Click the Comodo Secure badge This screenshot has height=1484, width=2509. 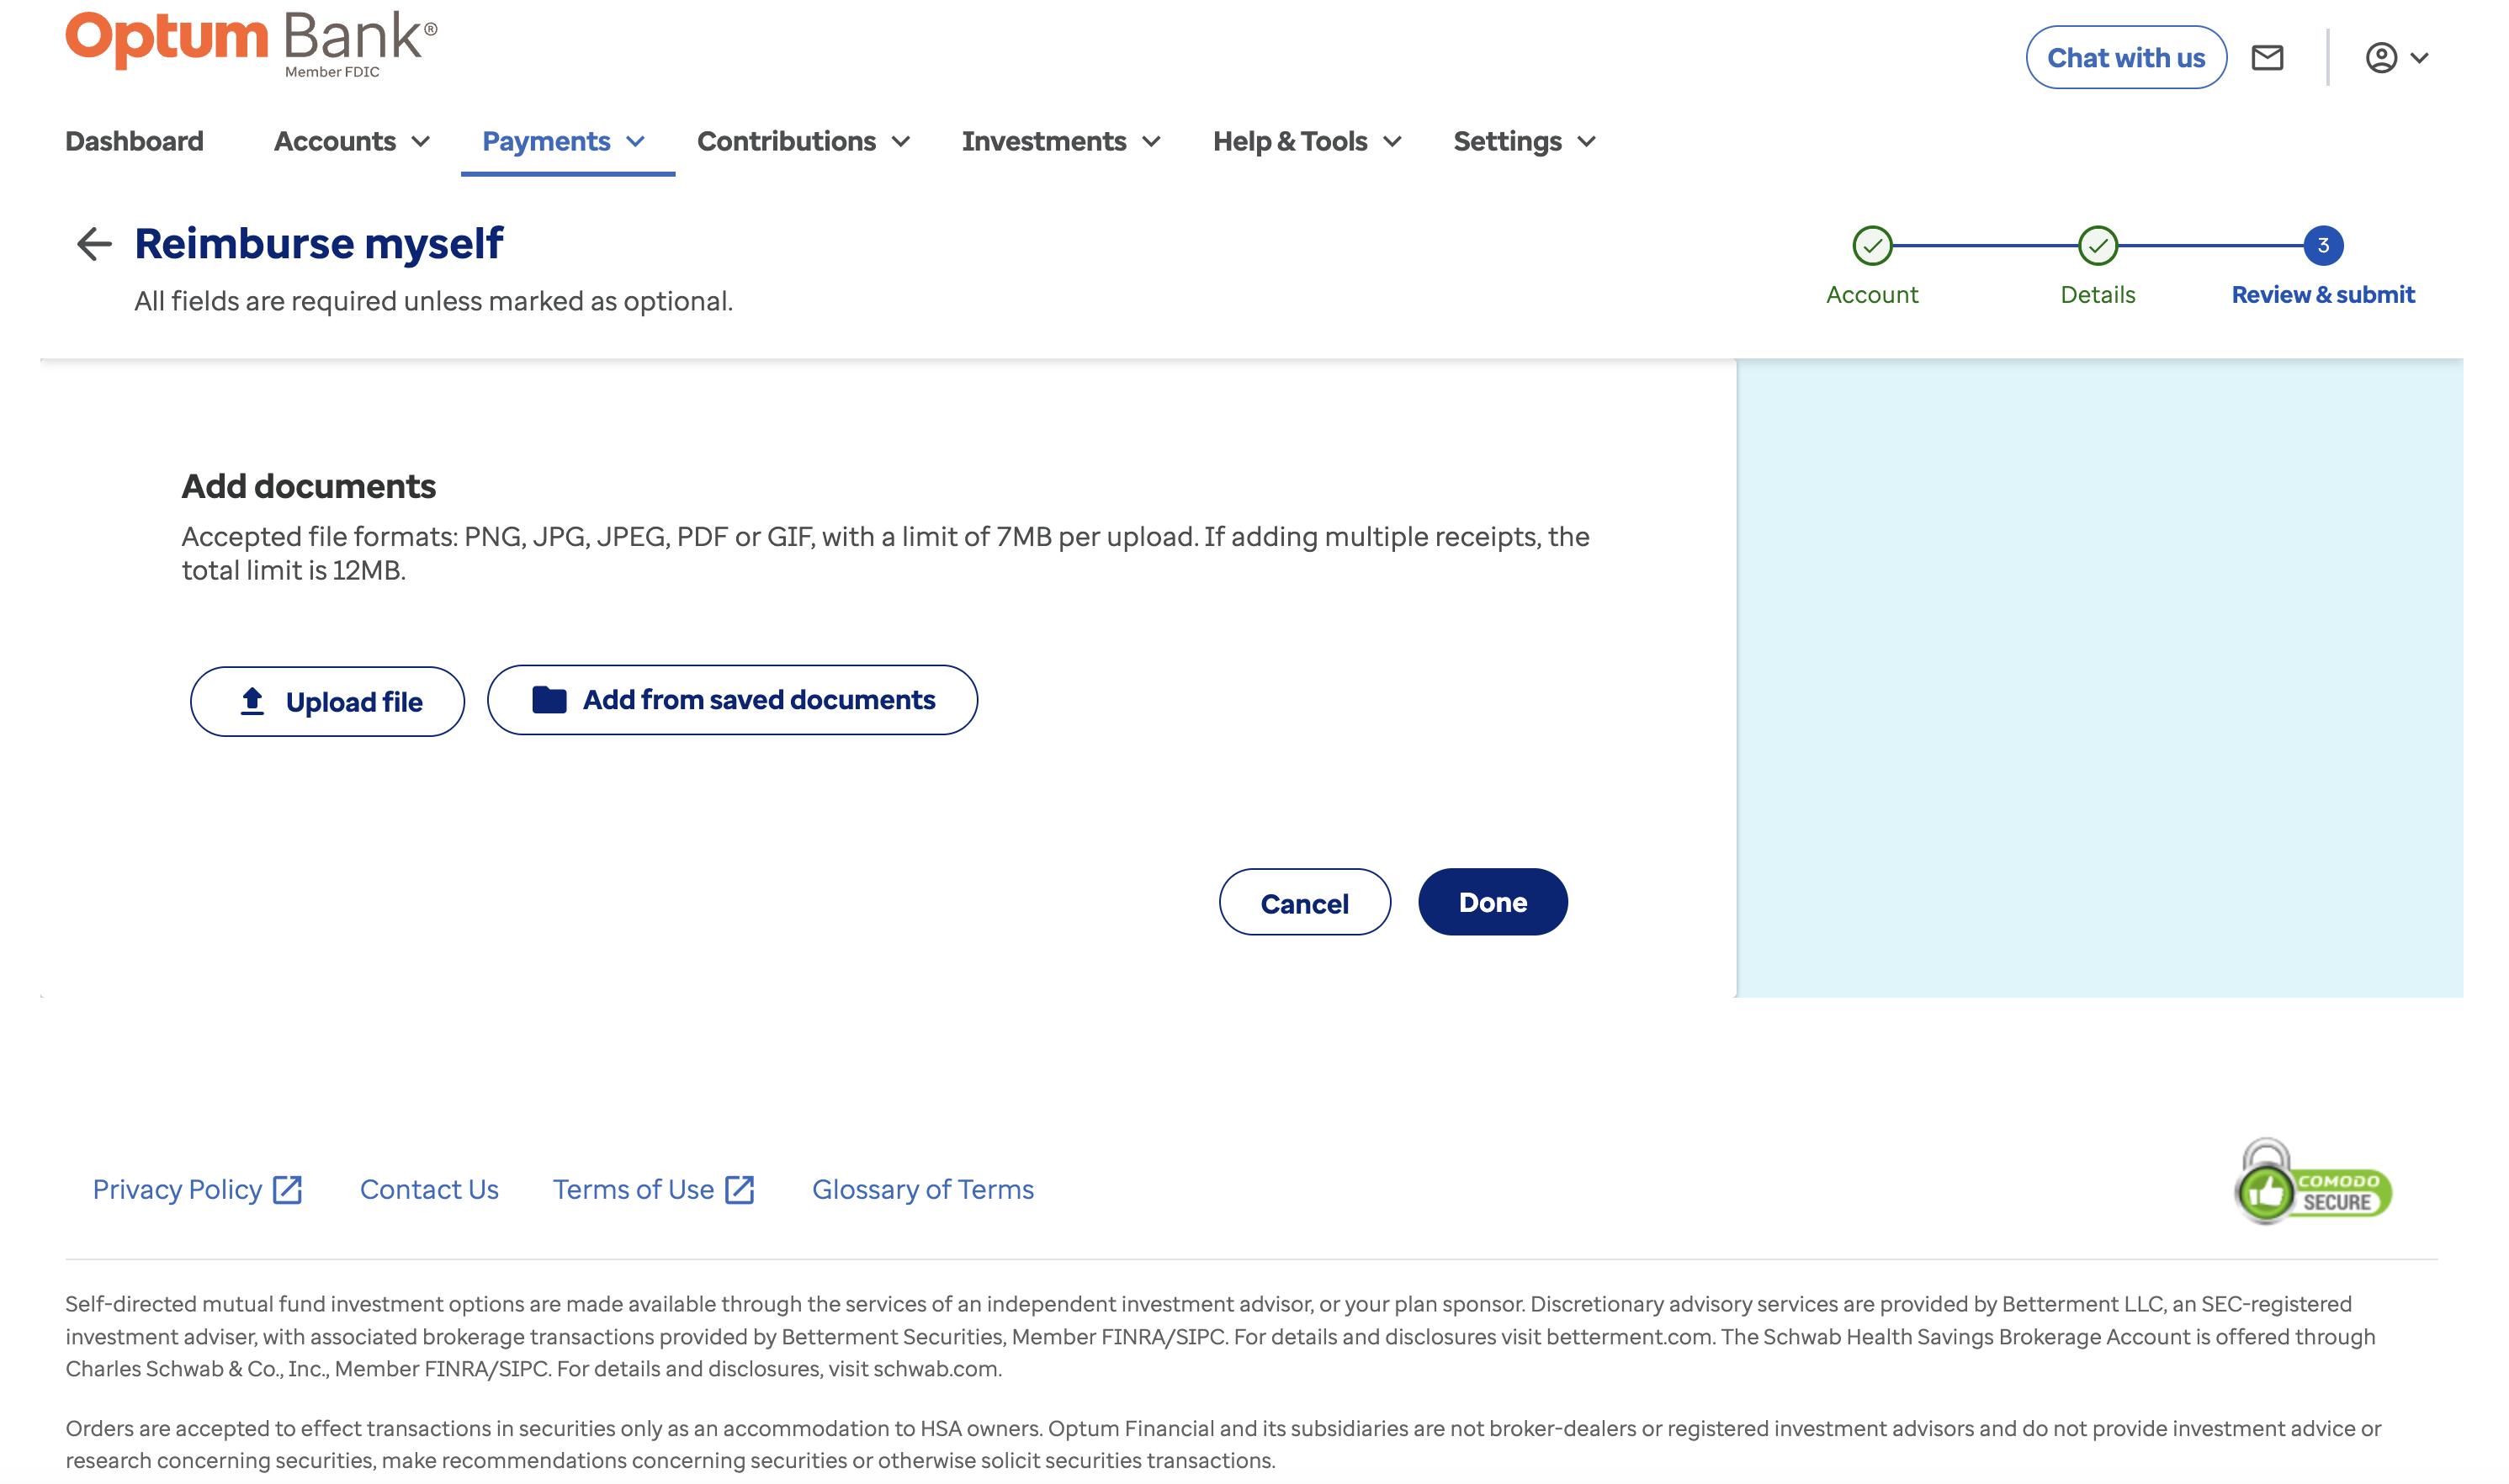click(2313, 1183)
